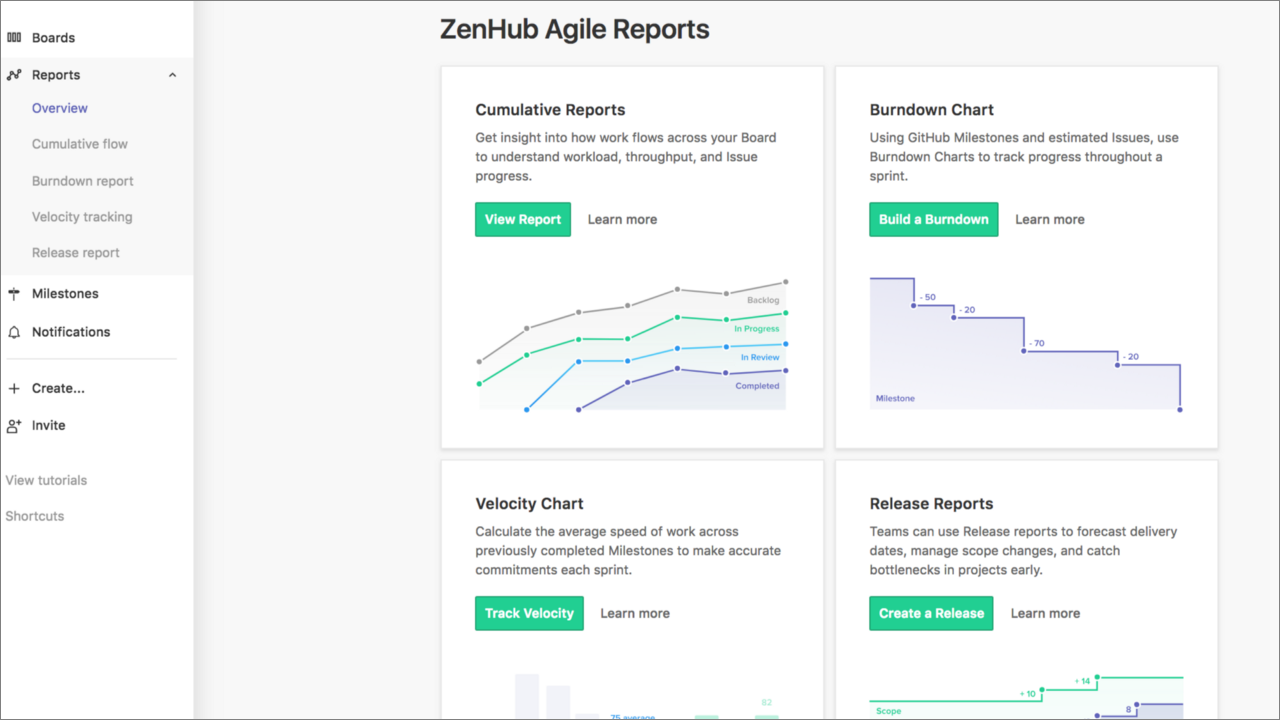Click the View Report button
The image size is (1280, 720).
523,220
